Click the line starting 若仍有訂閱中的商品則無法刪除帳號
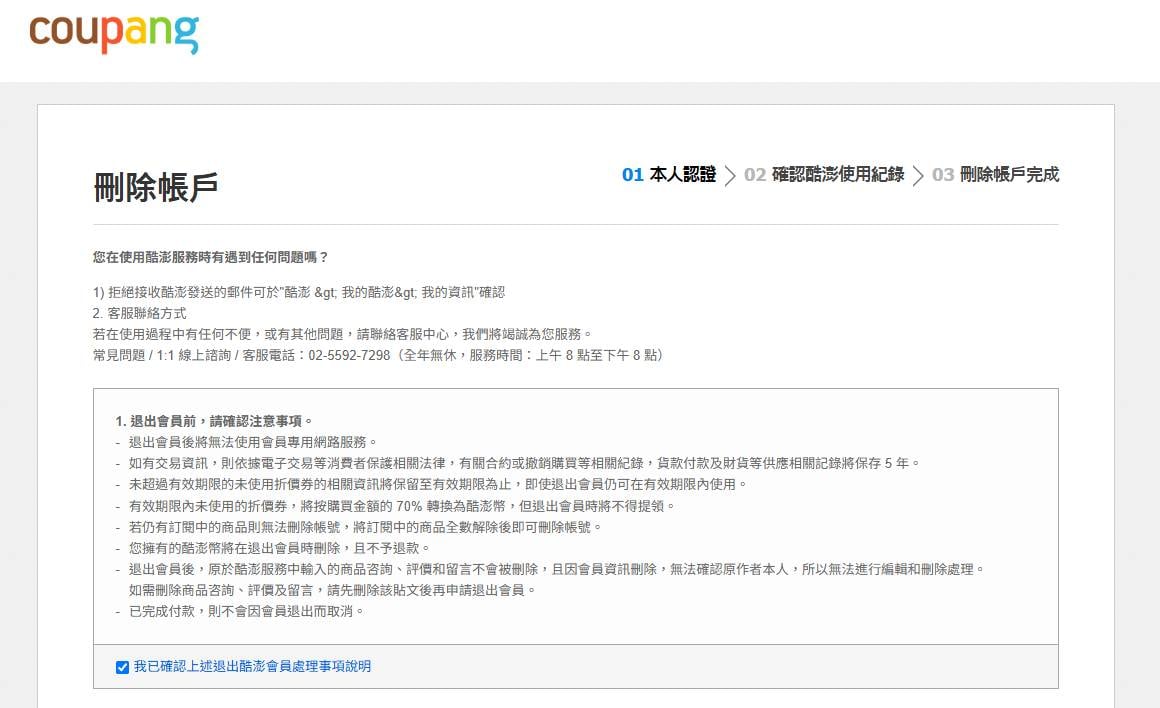Viewport: 1160px width, 708px height. [x=365, y=527]
